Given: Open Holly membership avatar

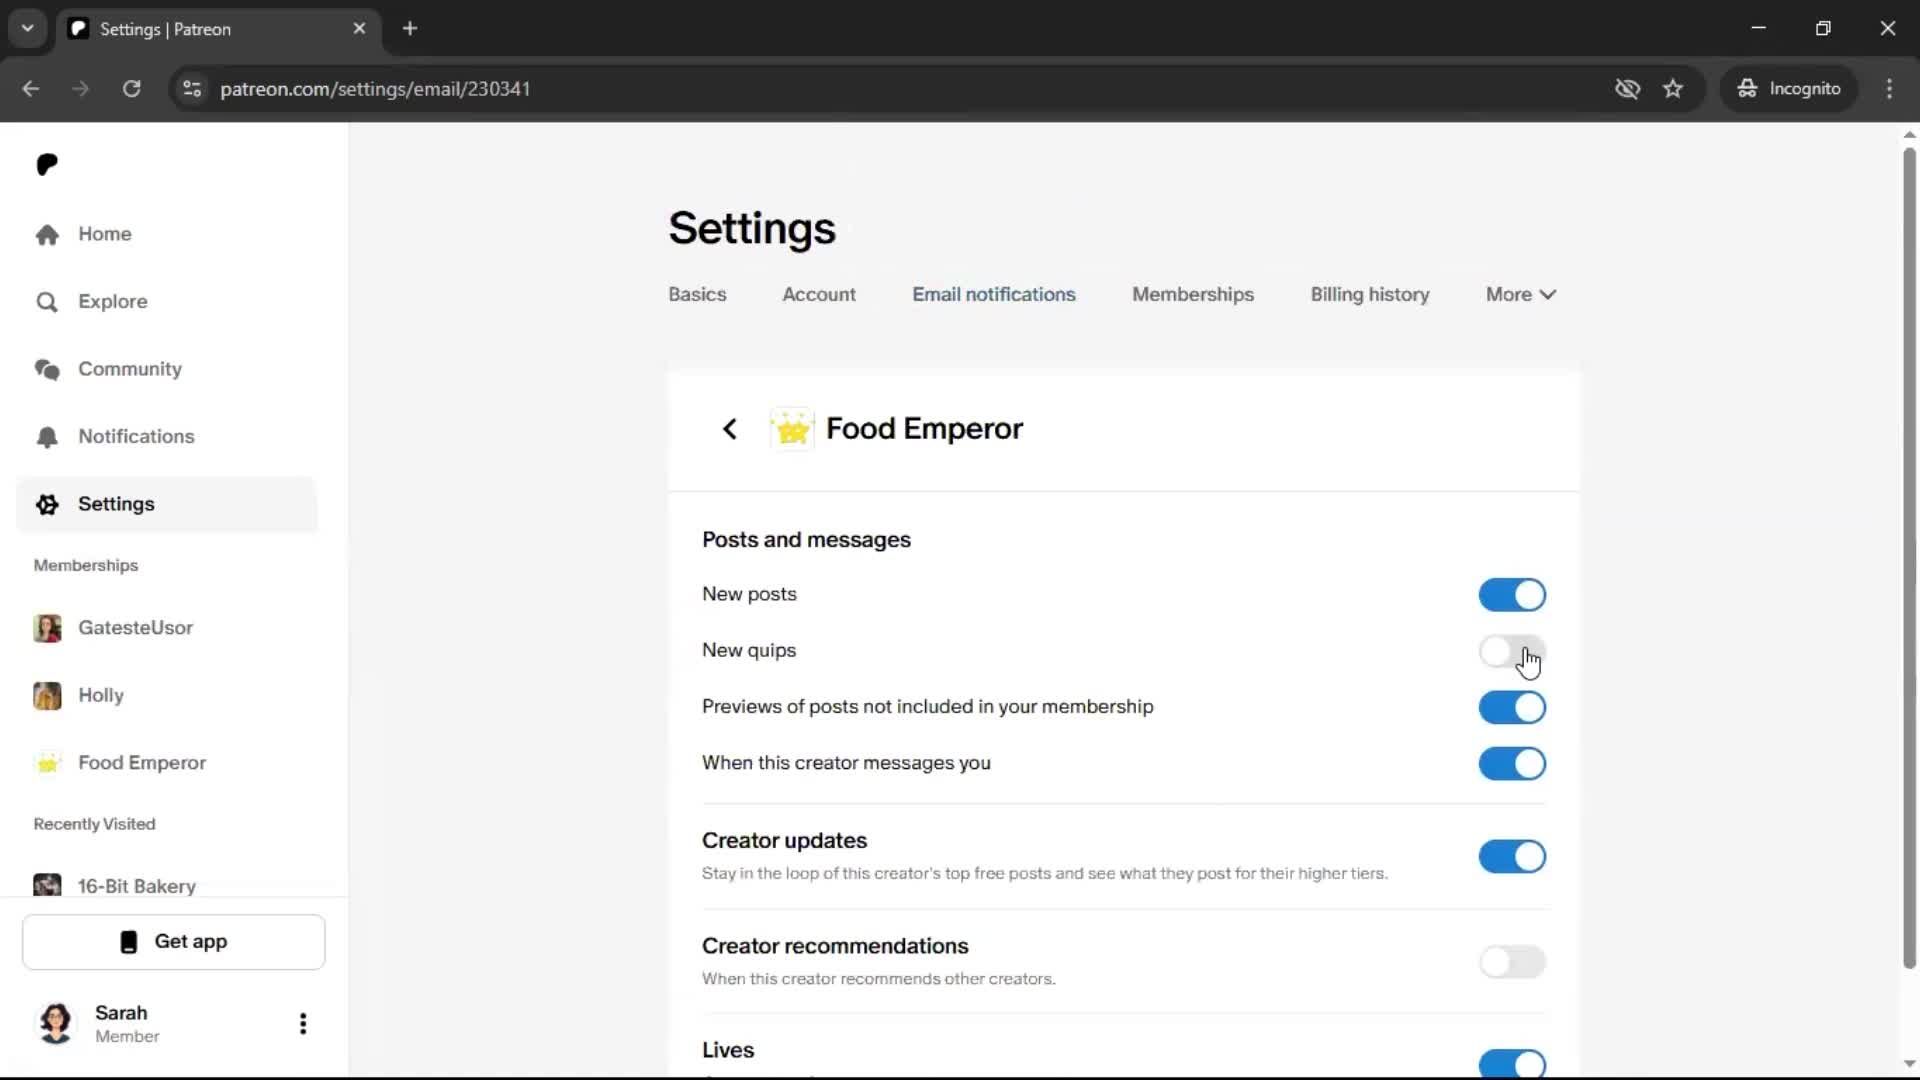Looking at the screenshot, I should [x=47, y=696].
